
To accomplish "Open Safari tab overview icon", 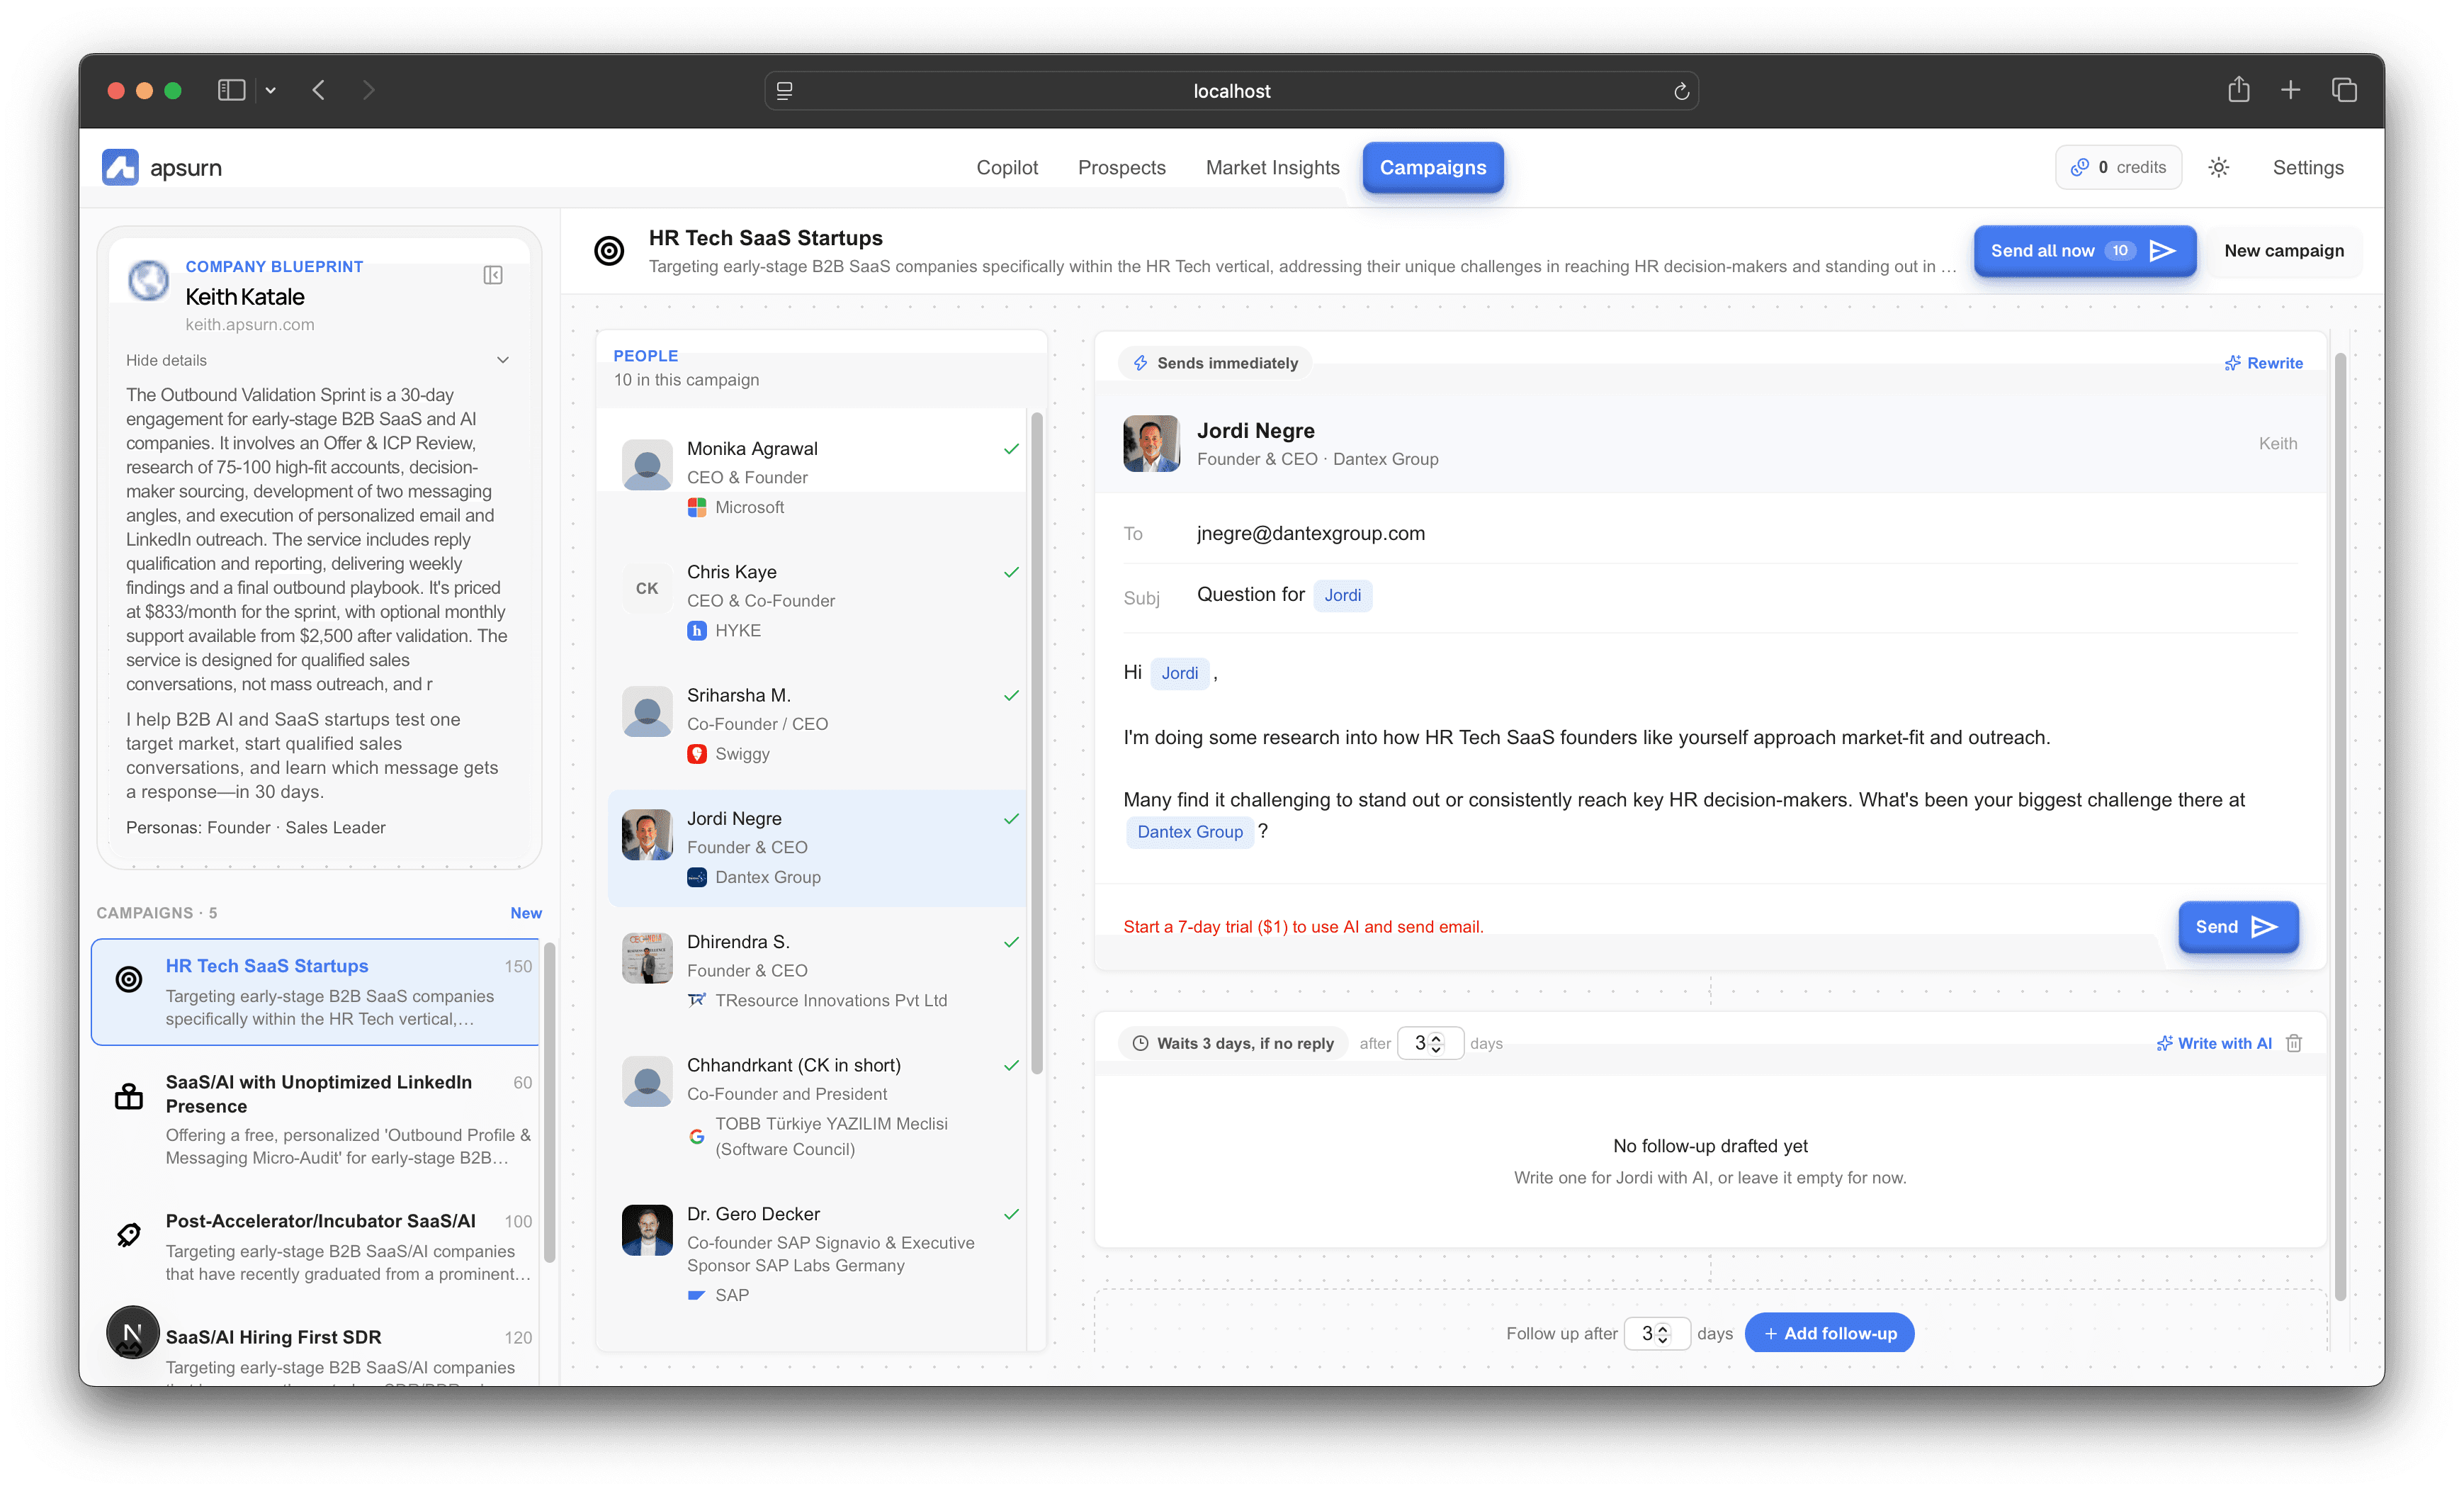I will 2344,90.
